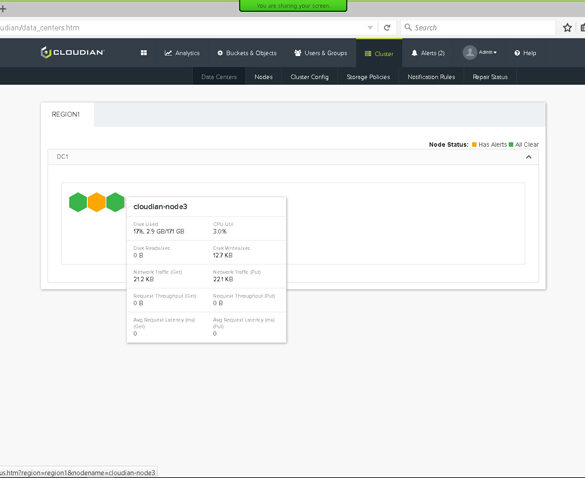The image size is (585, 478).
Task: Click the cloudian-node3 green hexagon
Action: point(115,202)
